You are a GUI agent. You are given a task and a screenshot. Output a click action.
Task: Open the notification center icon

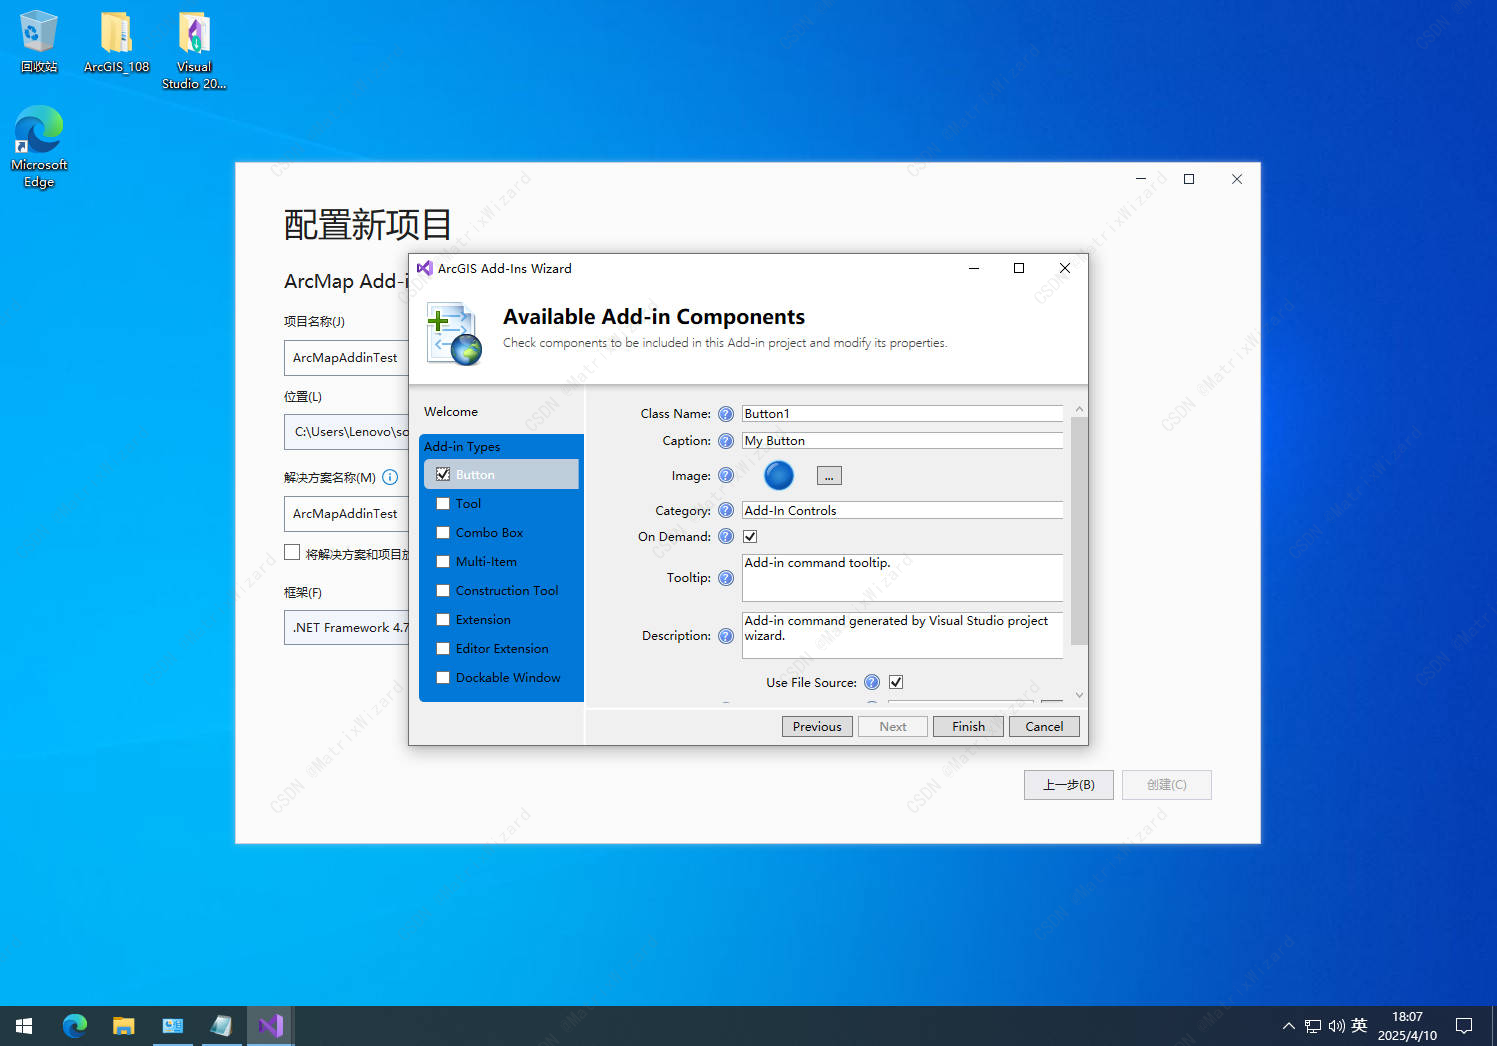pos(1464,1026)
